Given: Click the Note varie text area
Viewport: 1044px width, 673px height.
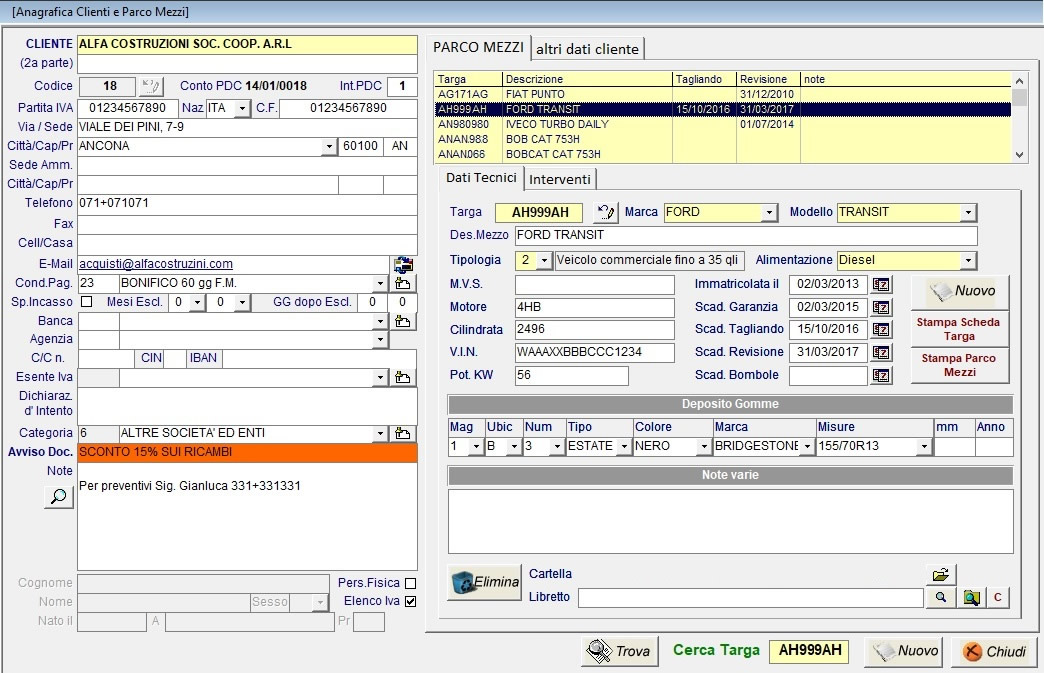Looking at the screenshot, I should pyautogui.click(x=730, y=522).
